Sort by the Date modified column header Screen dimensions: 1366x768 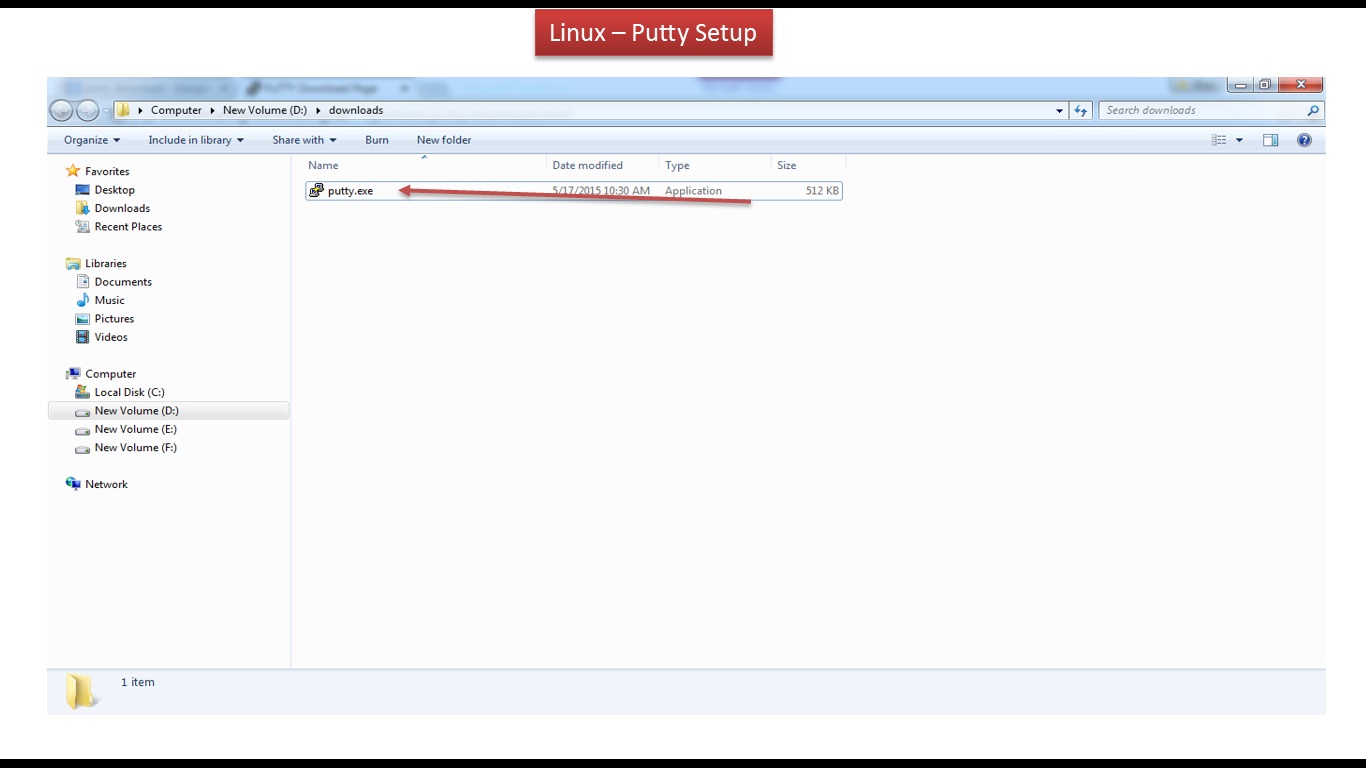click(603, 165)
